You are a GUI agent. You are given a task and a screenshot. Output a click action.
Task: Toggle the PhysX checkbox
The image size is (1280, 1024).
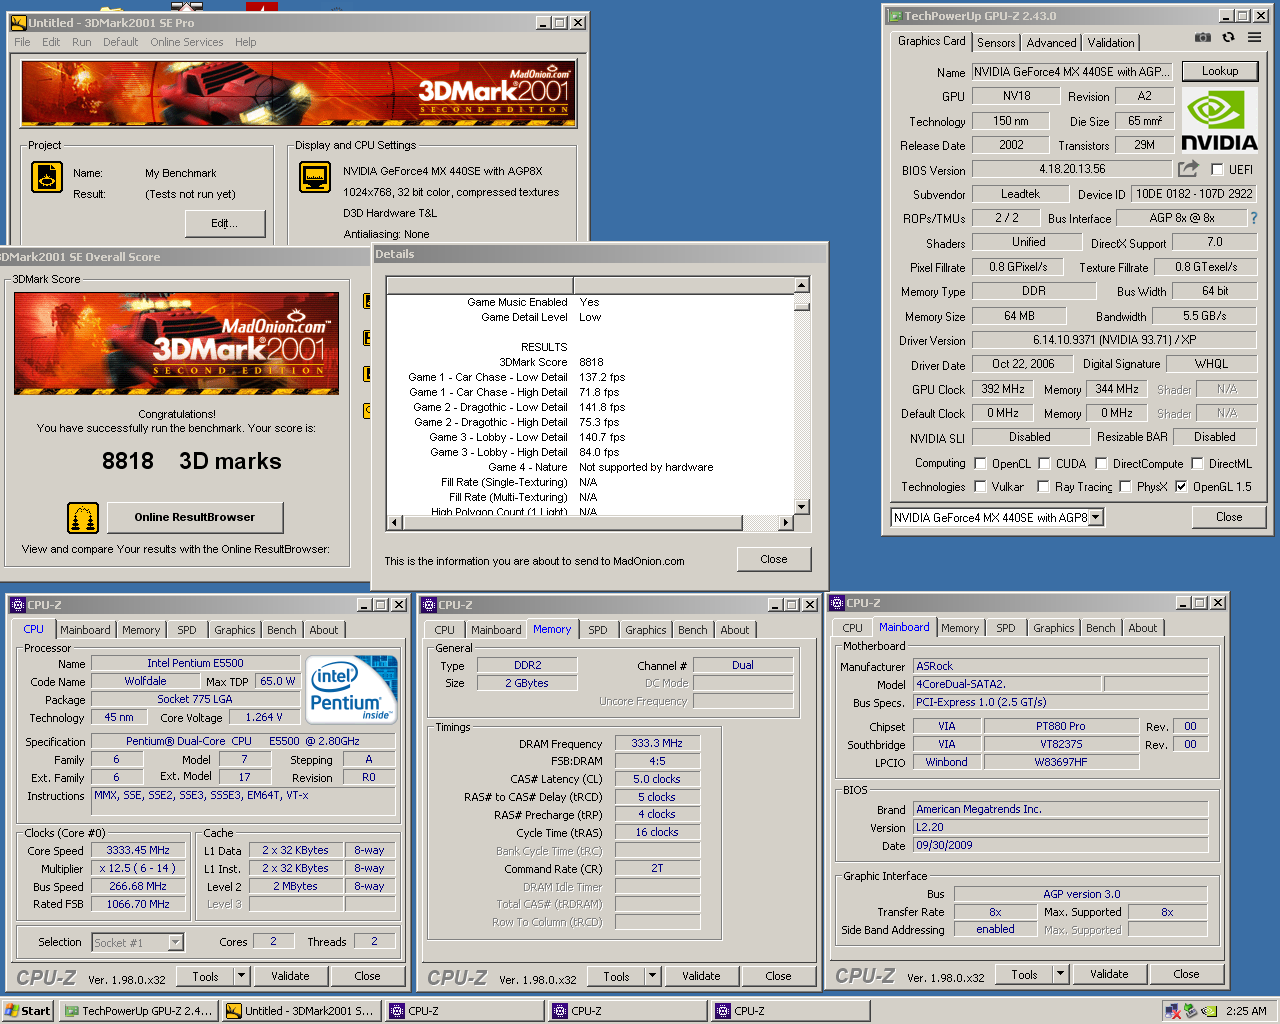click(x=1125, y=487)
